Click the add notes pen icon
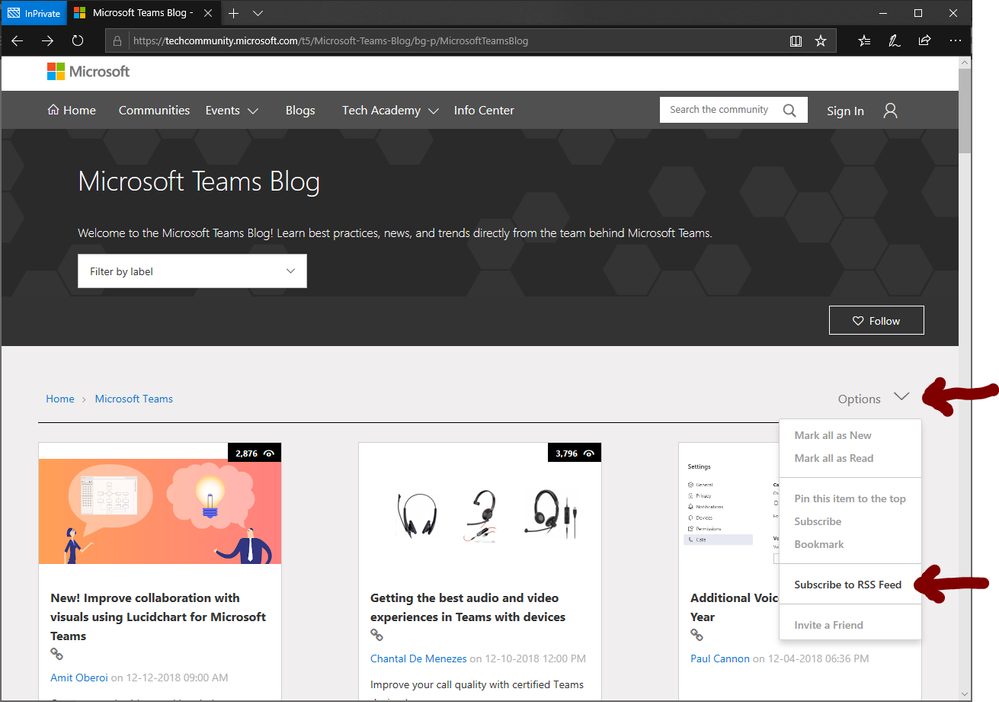The height and width of the screenshot is (702, 999). point(895,41)
